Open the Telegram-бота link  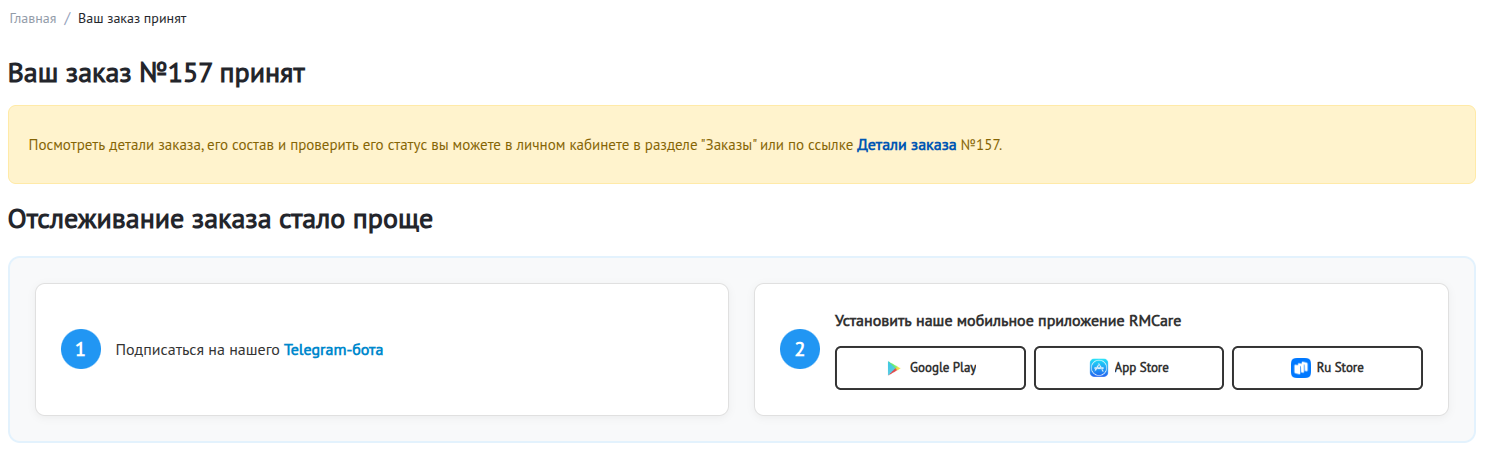click(x=333, y=350)
